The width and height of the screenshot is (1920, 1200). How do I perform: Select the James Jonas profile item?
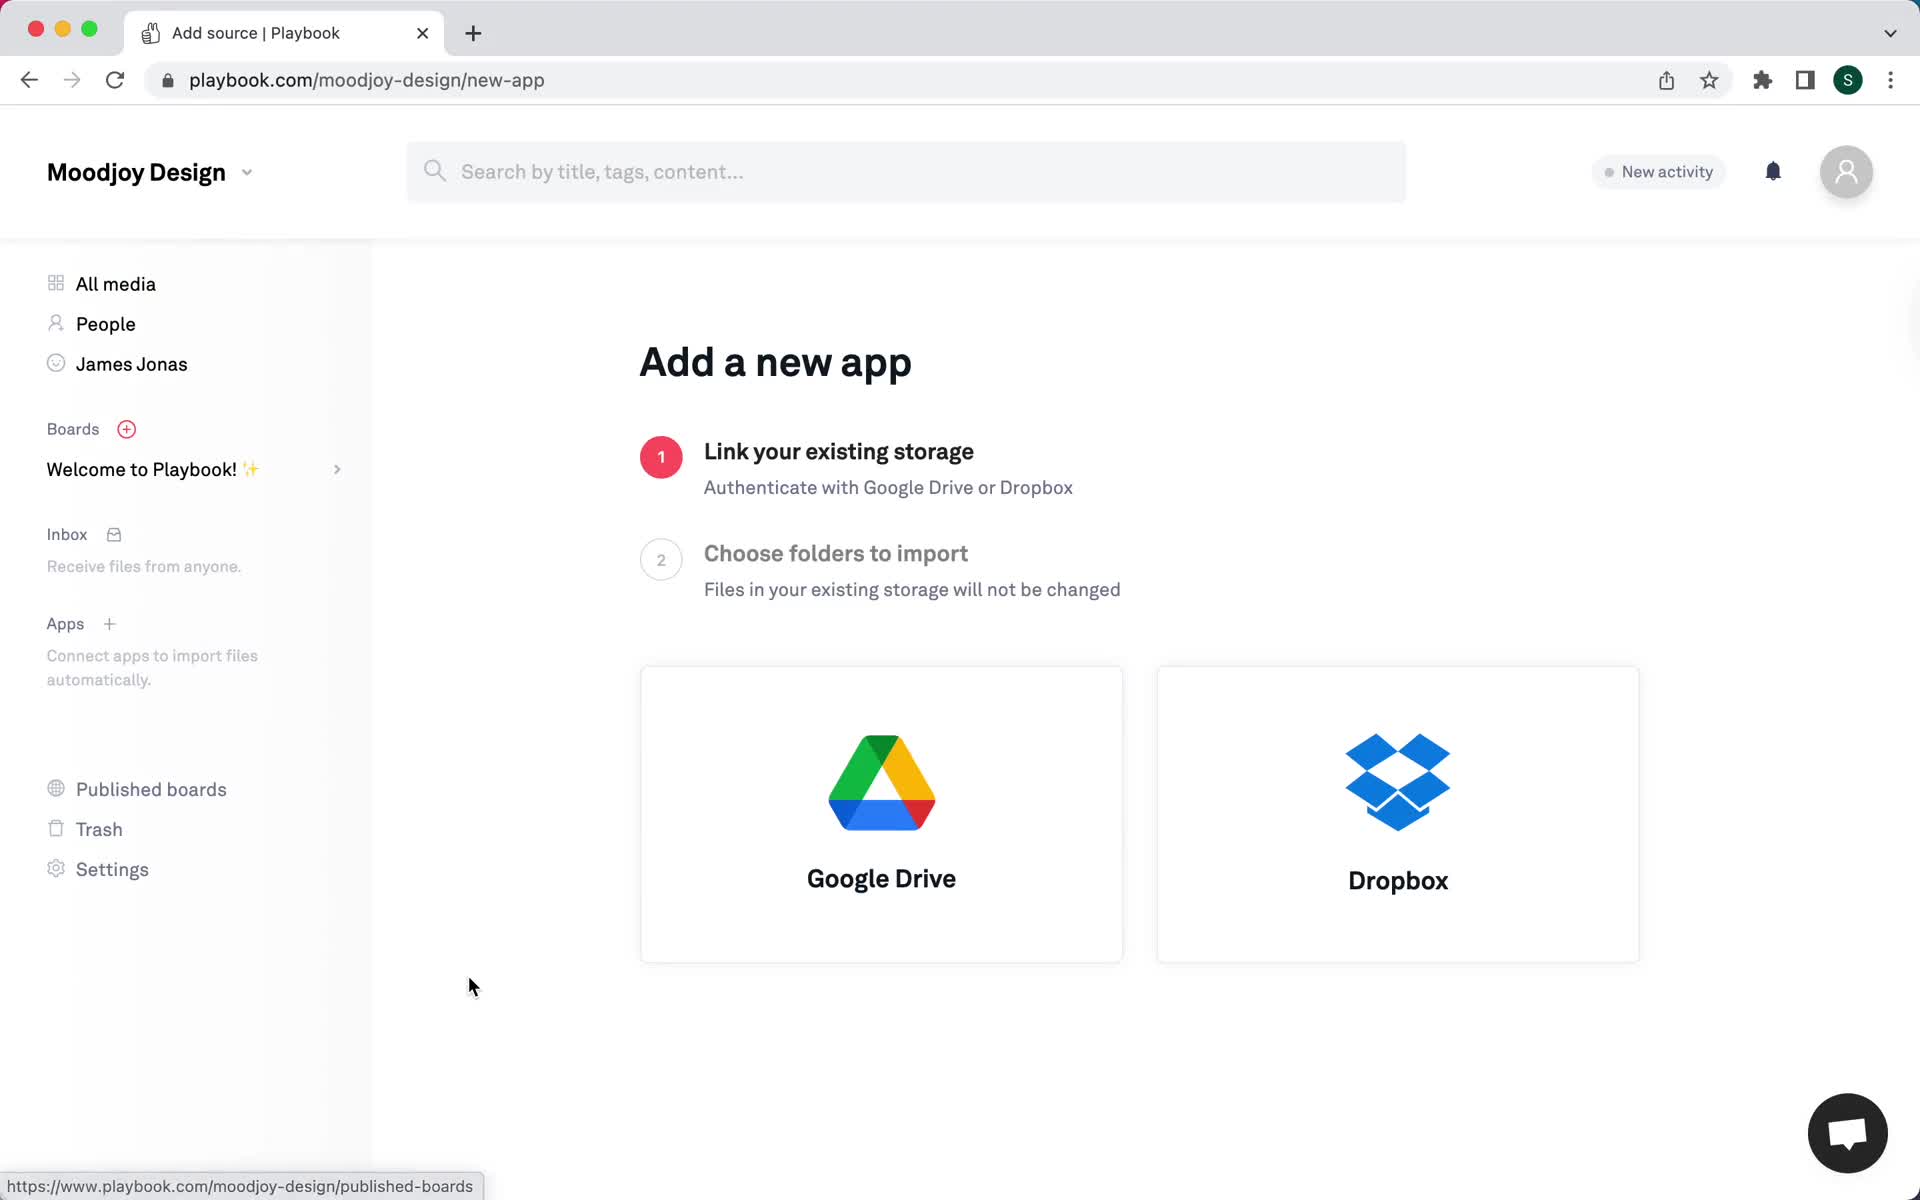pyautogui.click(x=131, y=364)
